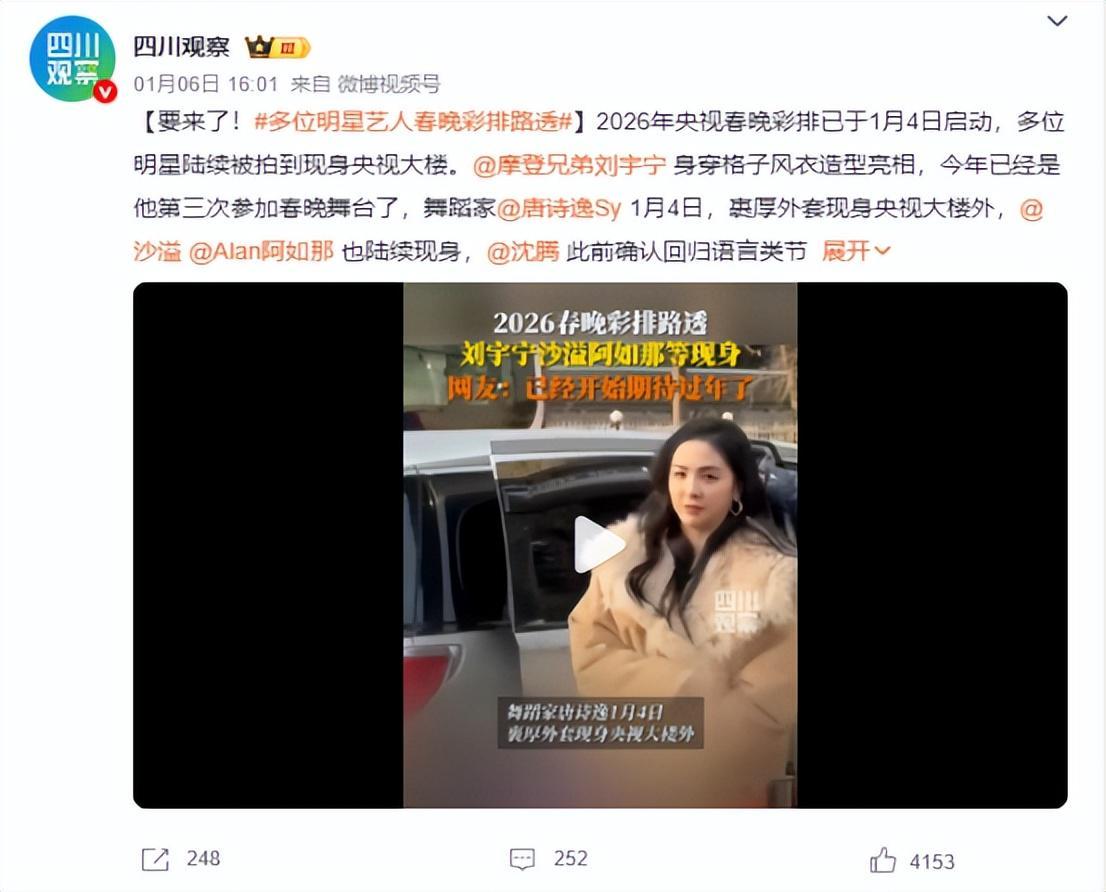Viewport: 1106px width, 892px height.
Task: Click the like count 4153
Action: [x=932, y=862]
